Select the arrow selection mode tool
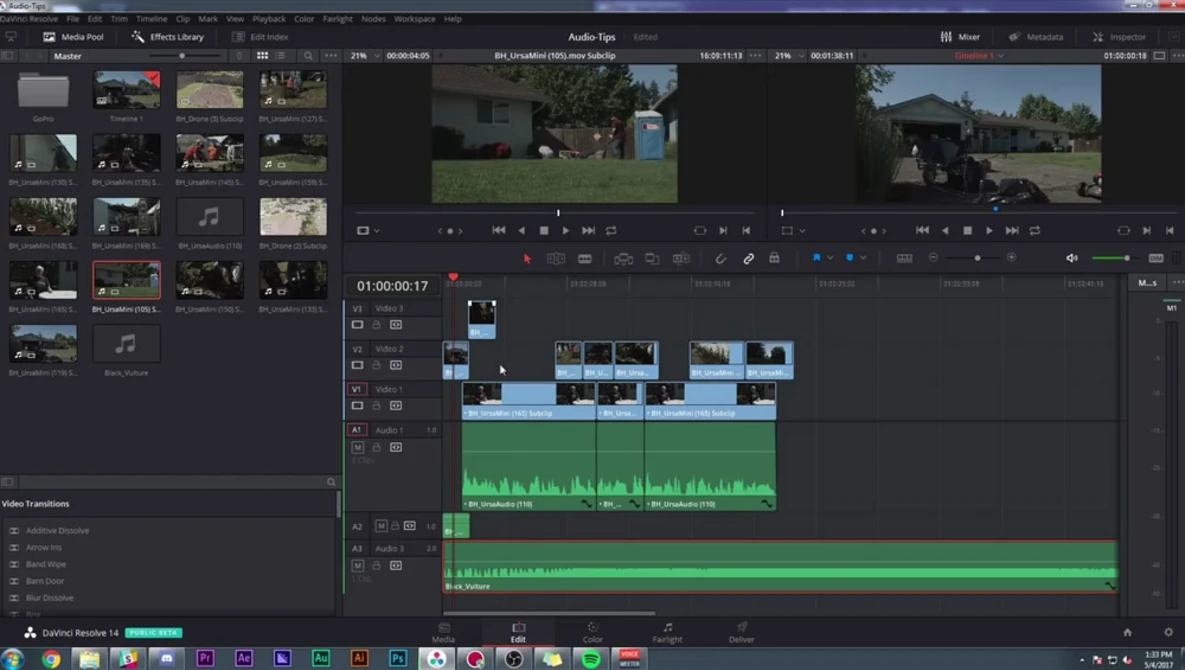 [x=527, y=258]
